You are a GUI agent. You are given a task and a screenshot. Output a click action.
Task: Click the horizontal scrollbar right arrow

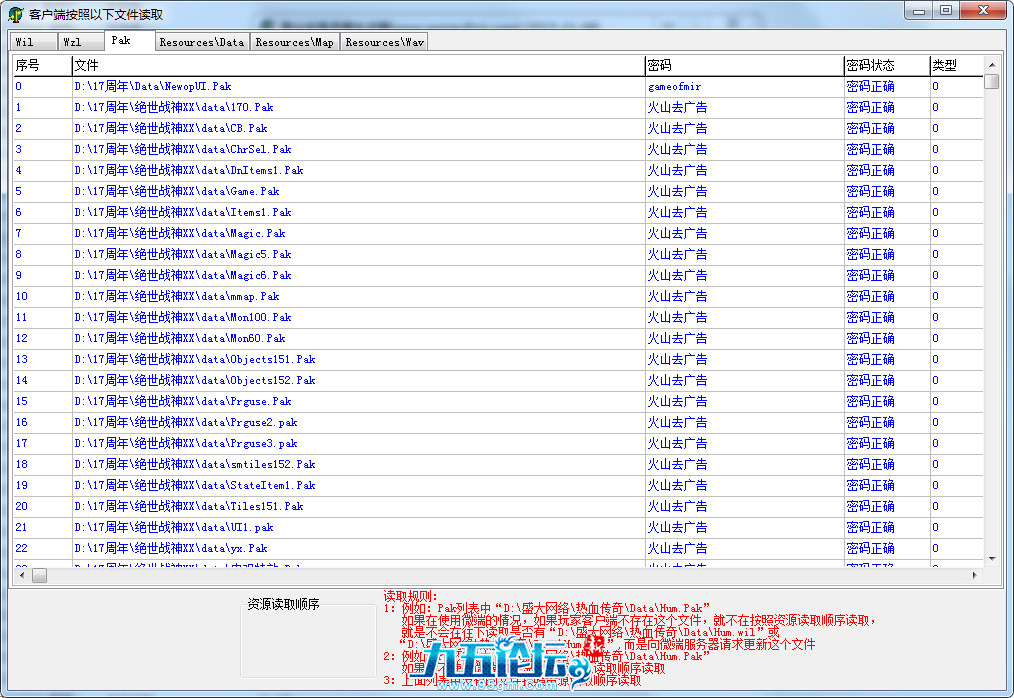tap(975, 576)
